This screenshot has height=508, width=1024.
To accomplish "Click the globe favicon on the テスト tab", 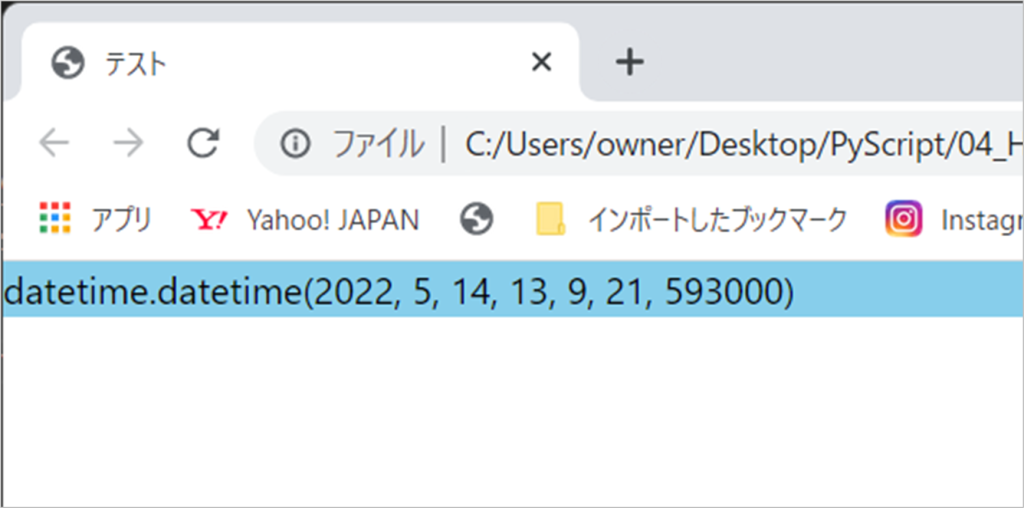I will [x=67, y=64].
